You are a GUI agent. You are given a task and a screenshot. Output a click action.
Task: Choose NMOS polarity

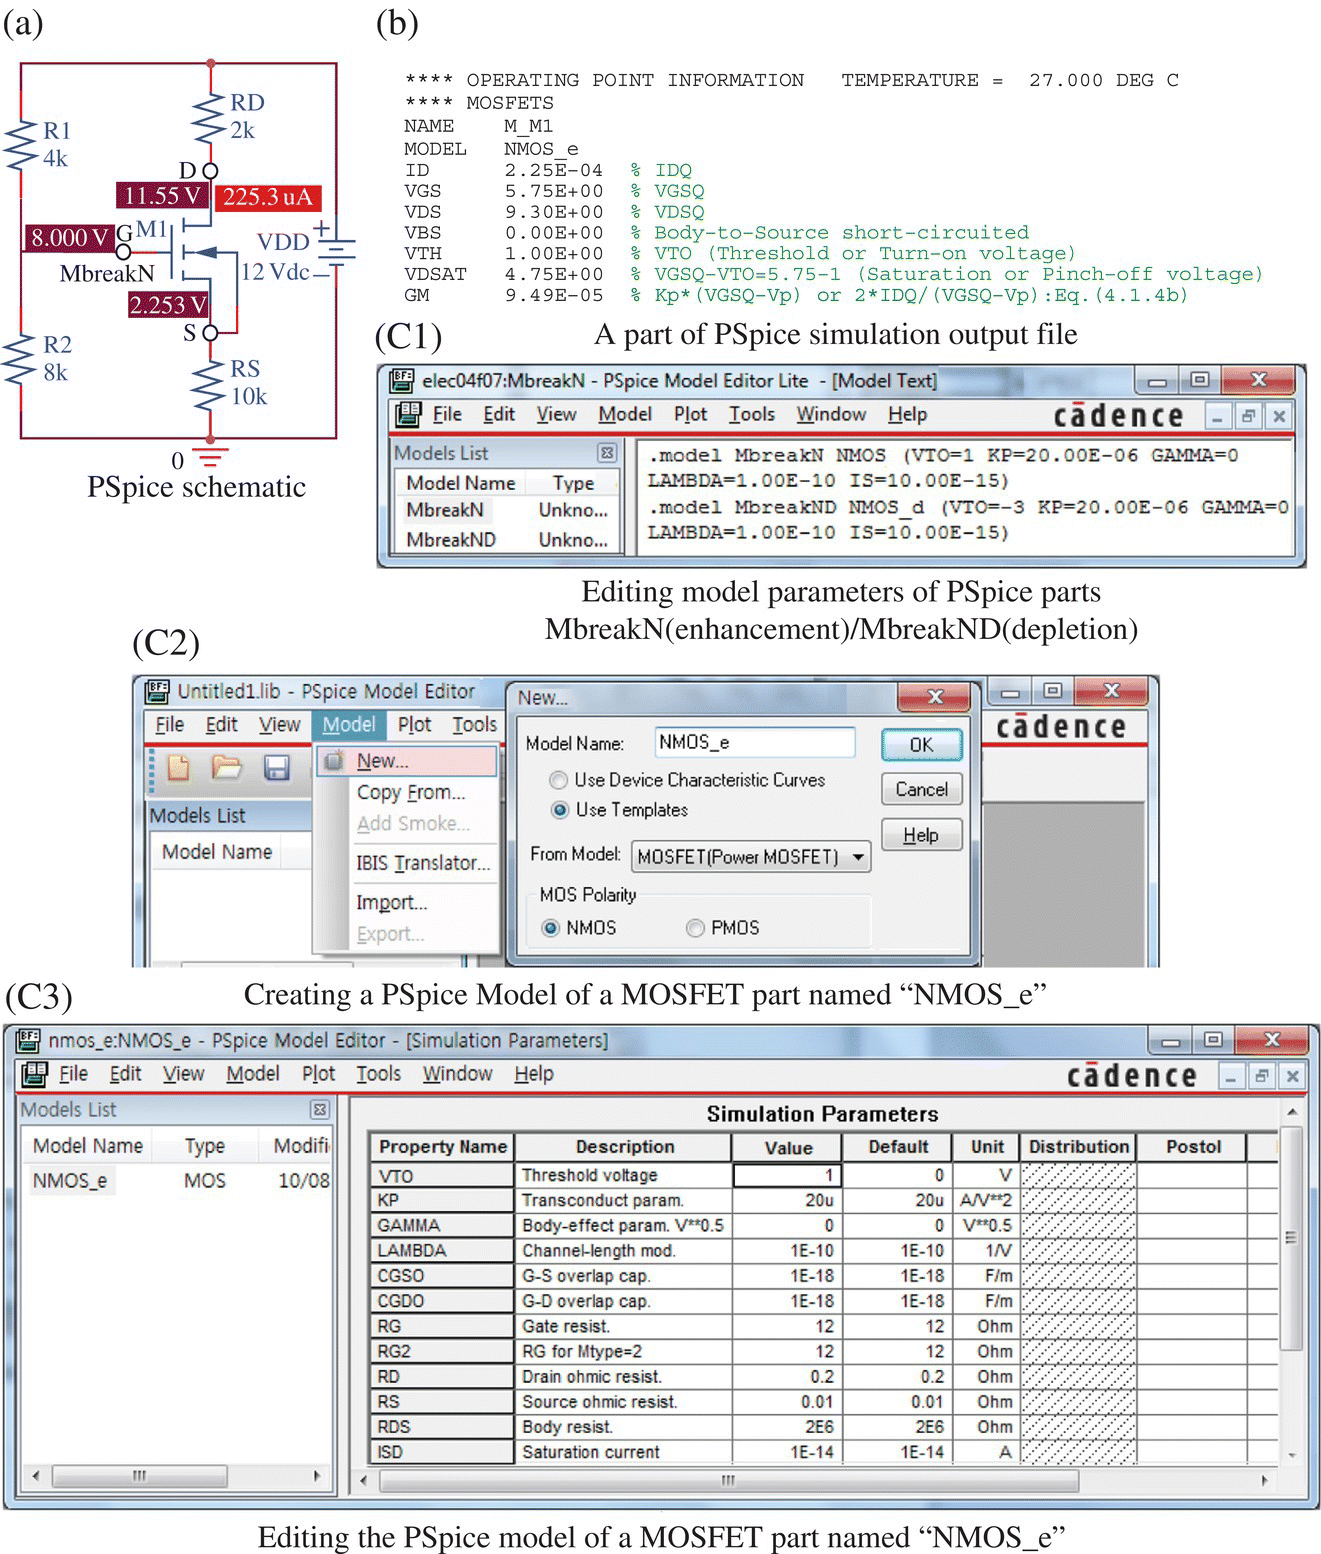click(x=550, y=928)
